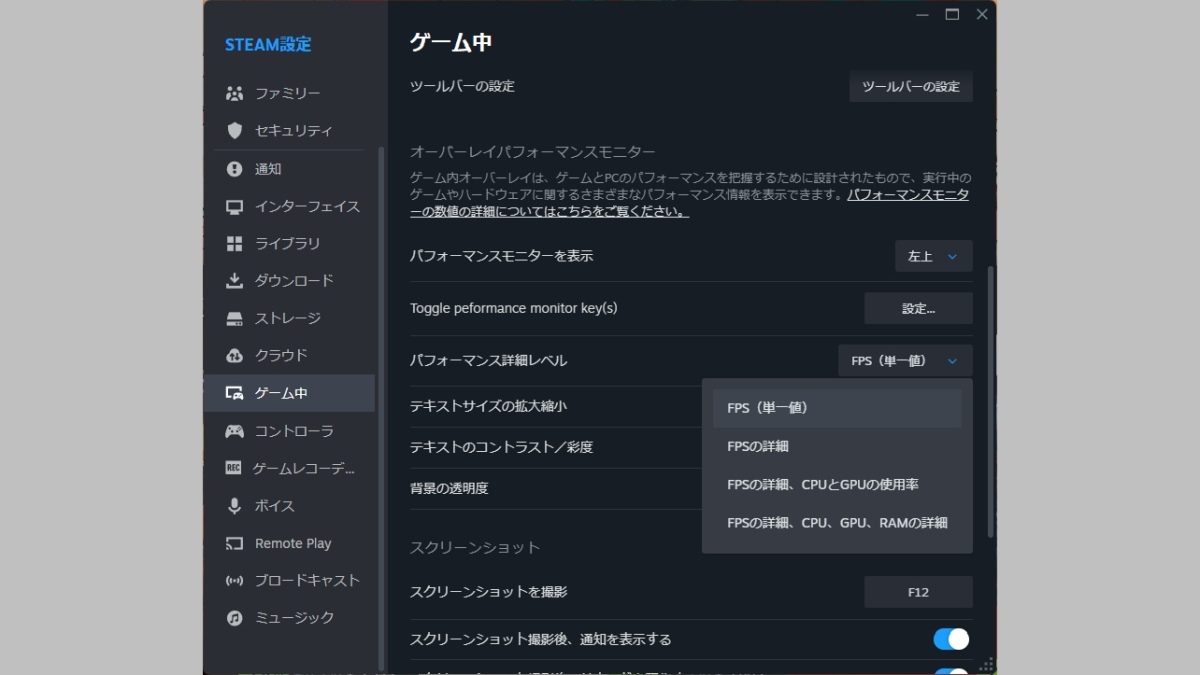The height and width of the screenshot is (675, 1200).
Task: Select クラウド settings
Action: 289,356
